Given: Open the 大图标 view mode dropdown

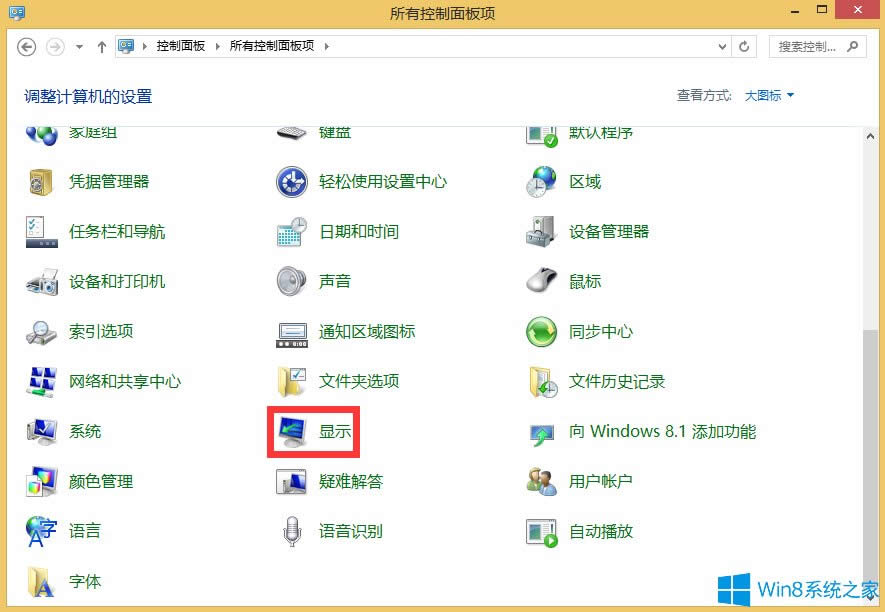Looking at the screenshot, I should point(766,95).
